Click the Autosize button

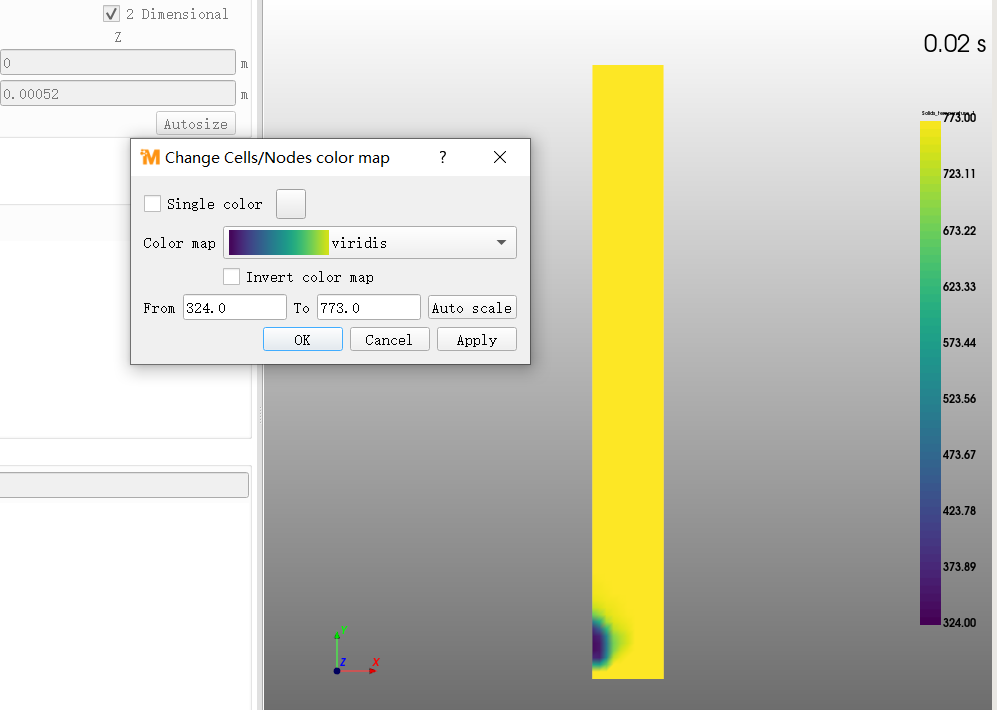(196, 124)
